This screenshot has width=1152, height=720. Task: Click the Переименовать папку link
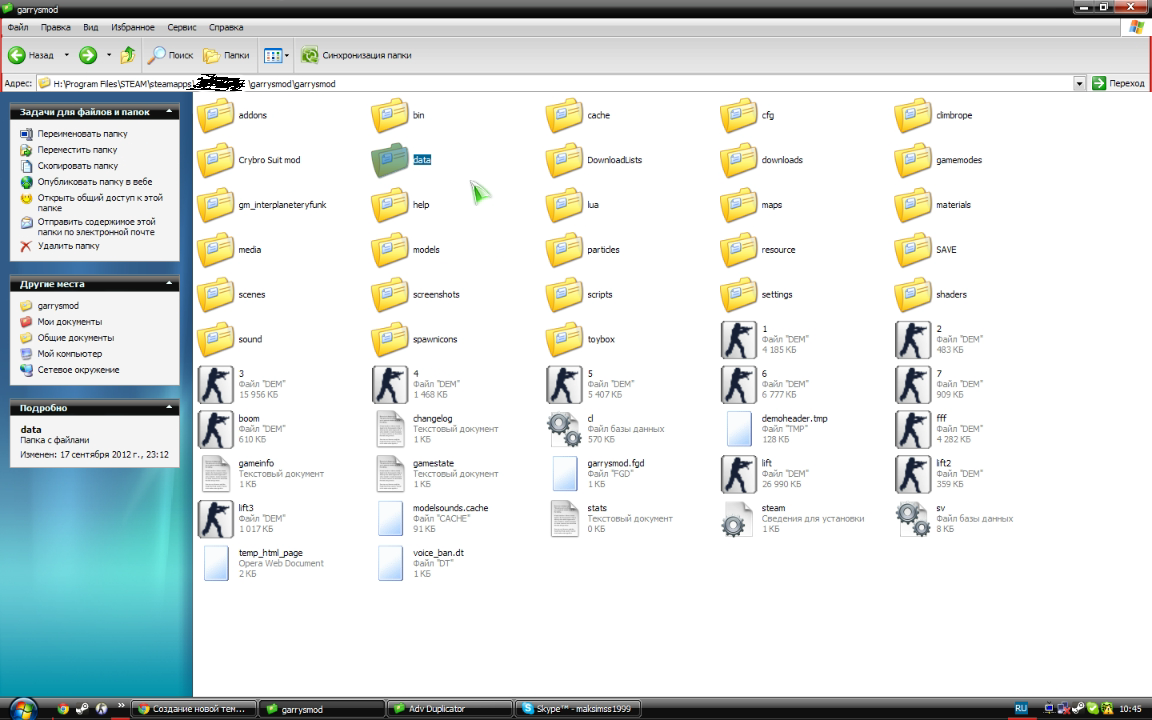[82, 134]
